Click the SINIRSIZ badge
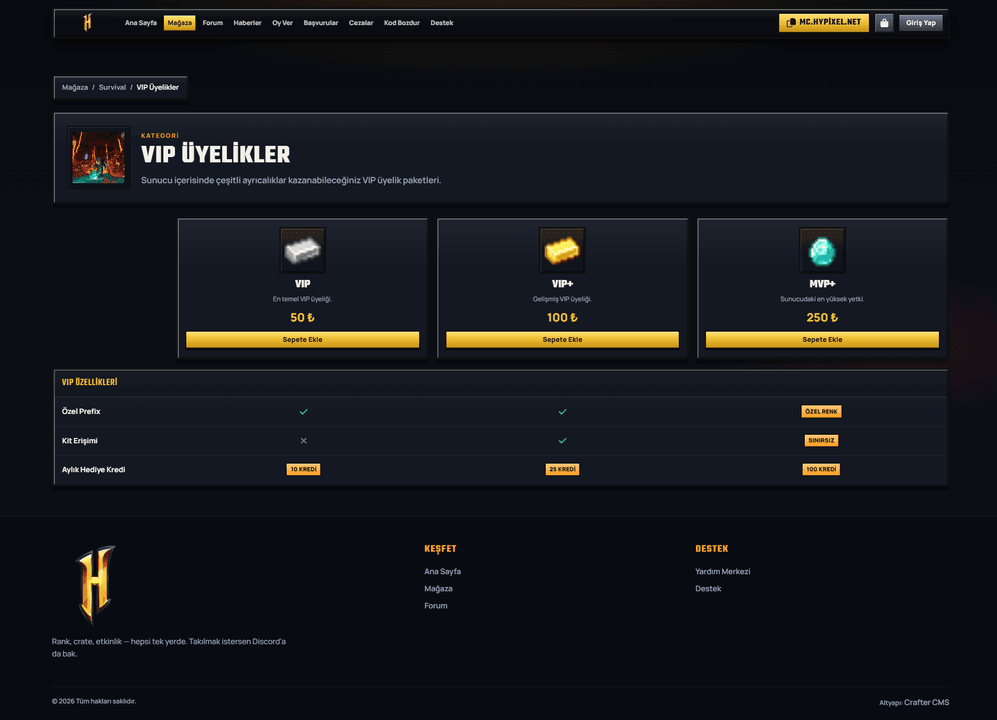The width and height of the screenshot is (997, 720). [822, 440]
